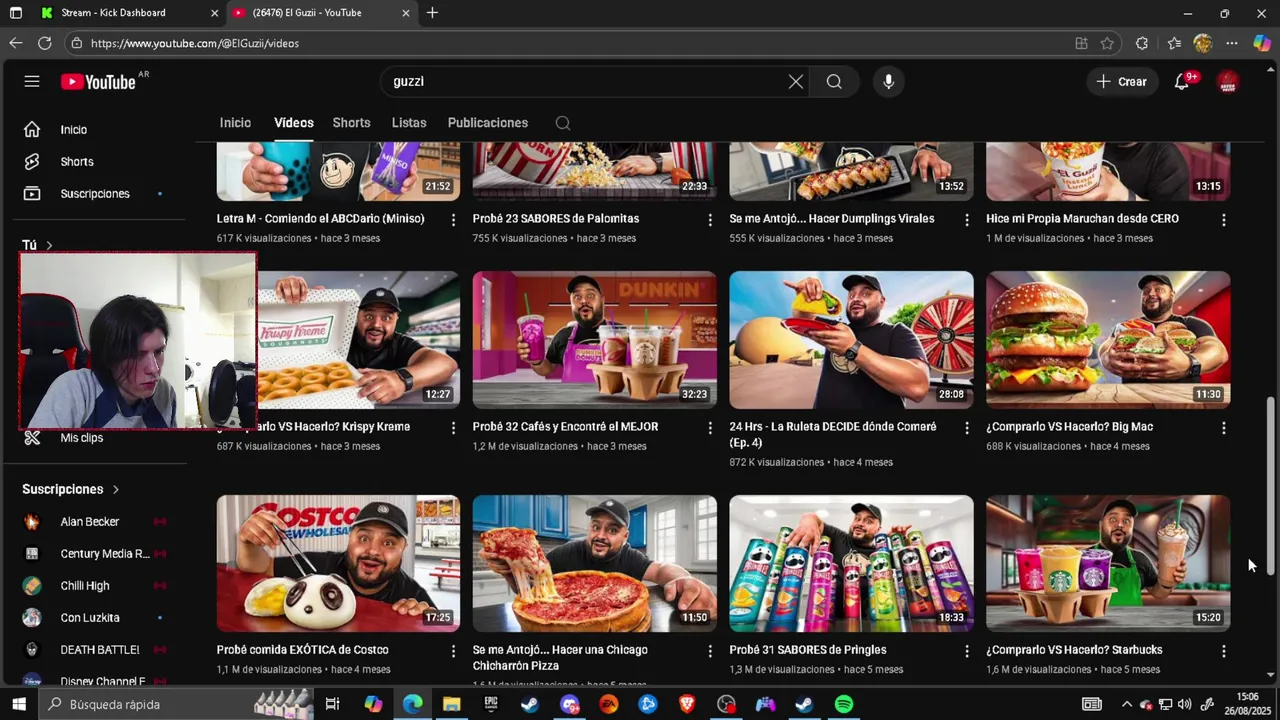Go to the YouTube home logo
This screenshot has width=1280, height=720.
pyautogui.click(x=98, y=82)
